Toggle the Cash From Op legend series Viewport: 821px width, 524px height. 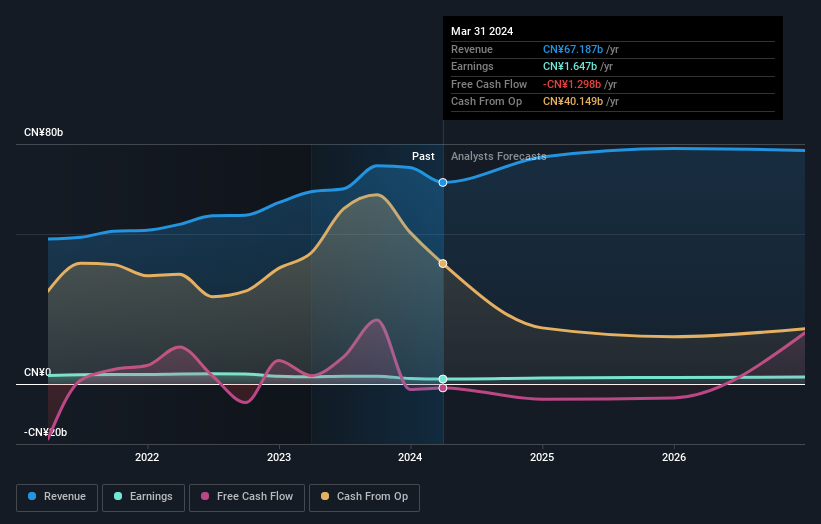[x=364, y=497]
